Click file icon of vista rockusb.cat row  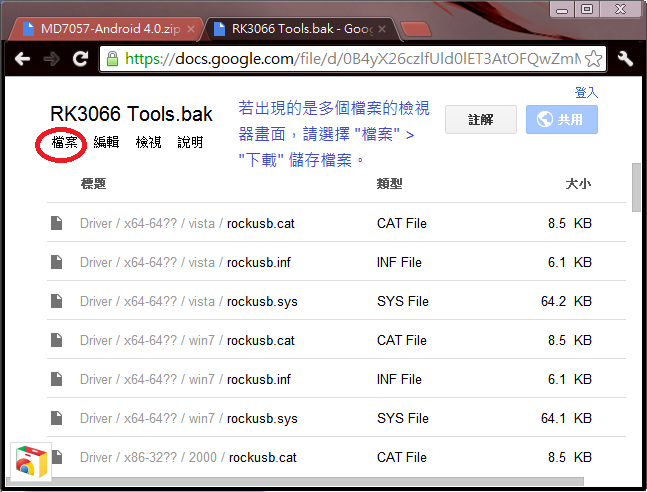[57, 223]
